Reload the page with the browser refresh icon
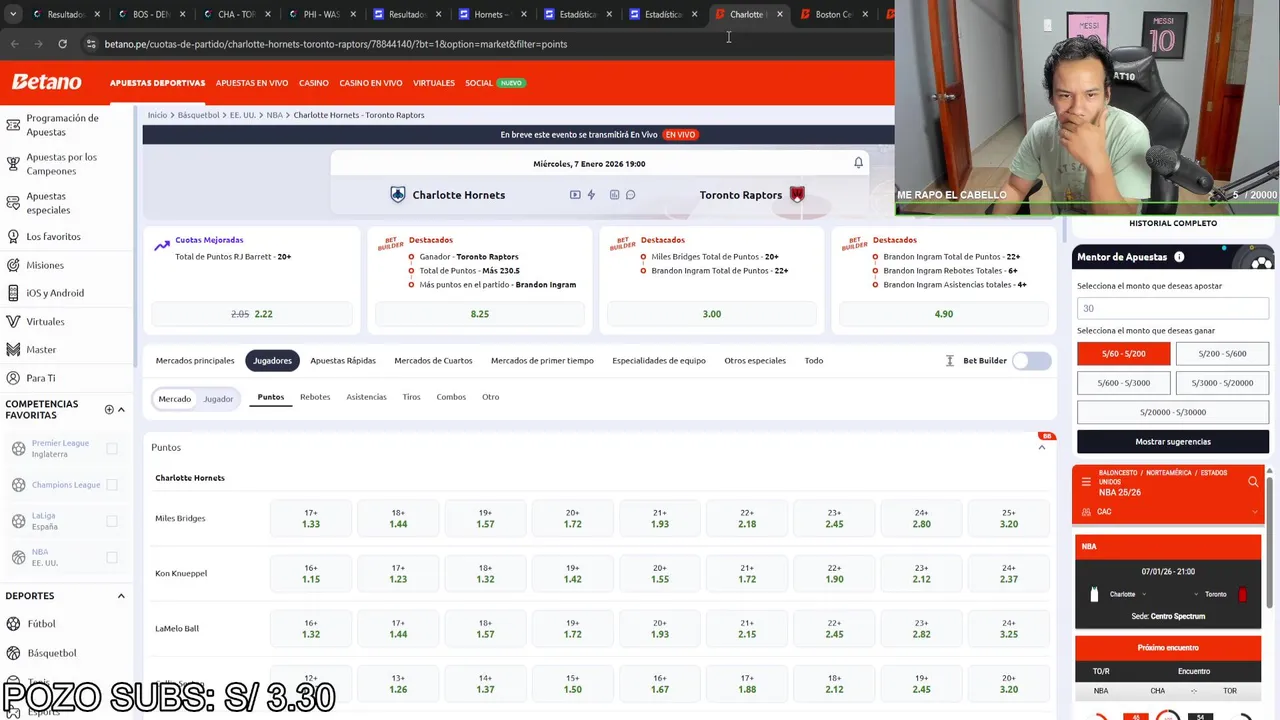The image size is (1280, 720). click(x=62, y=44)
